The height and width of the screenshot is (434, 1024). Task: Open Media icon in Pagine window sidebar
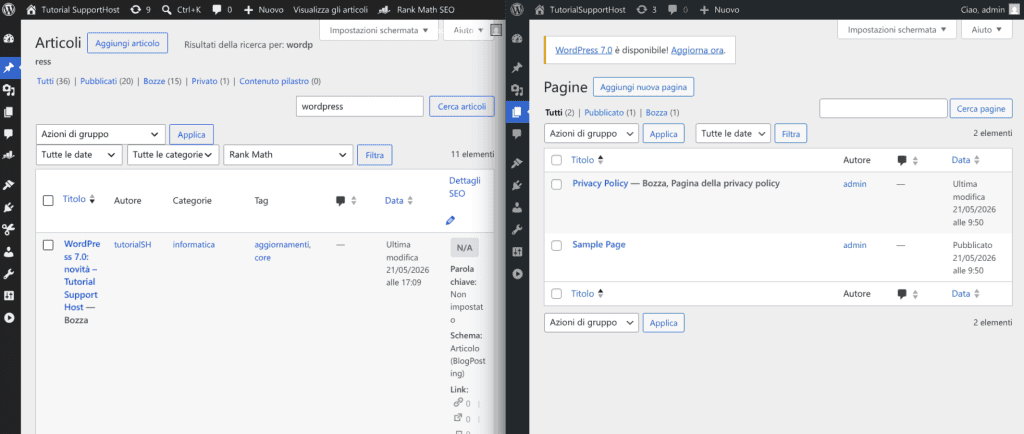pos(517,90)
